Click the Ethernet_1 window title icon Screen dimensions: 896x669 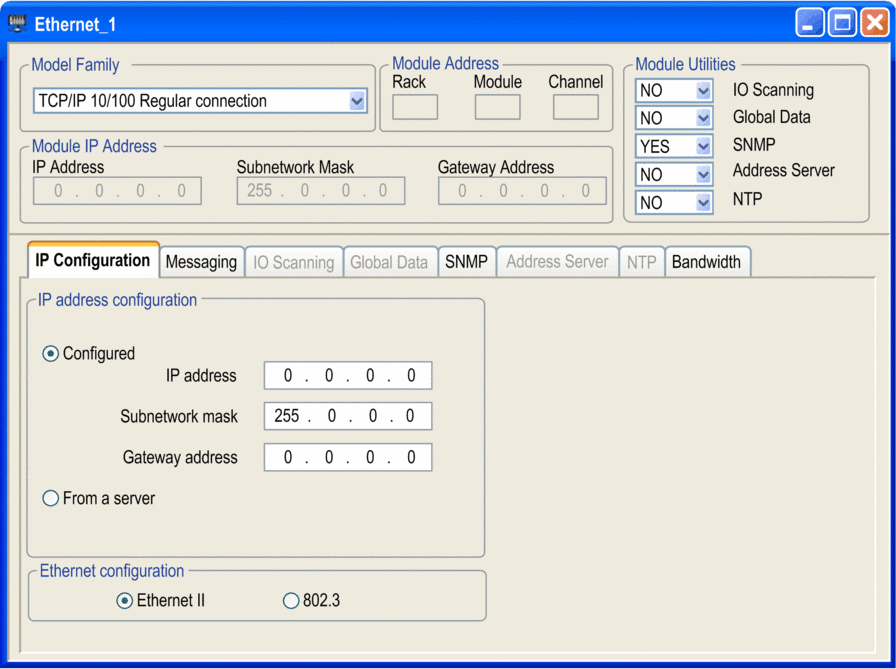tap(17, 23)
